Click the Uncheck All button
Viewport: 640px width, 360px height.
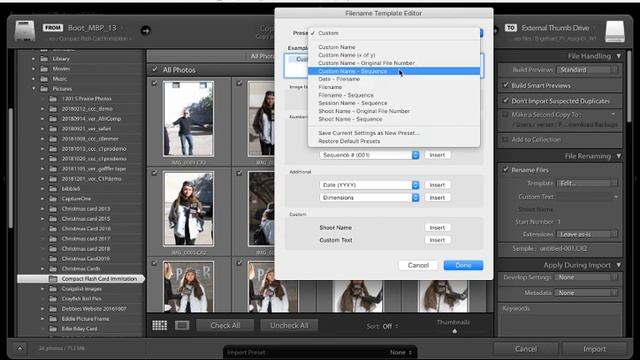point(289,325)
